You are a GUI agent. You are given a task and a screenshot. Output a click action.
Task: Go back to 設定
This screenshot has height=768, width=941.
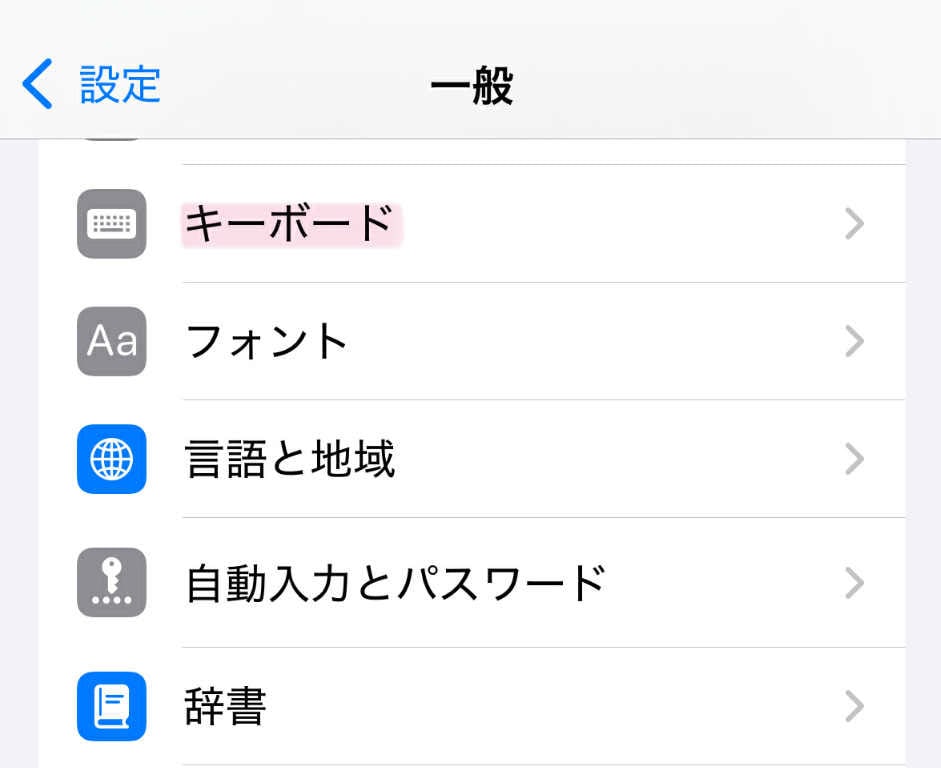click(120, 84)
